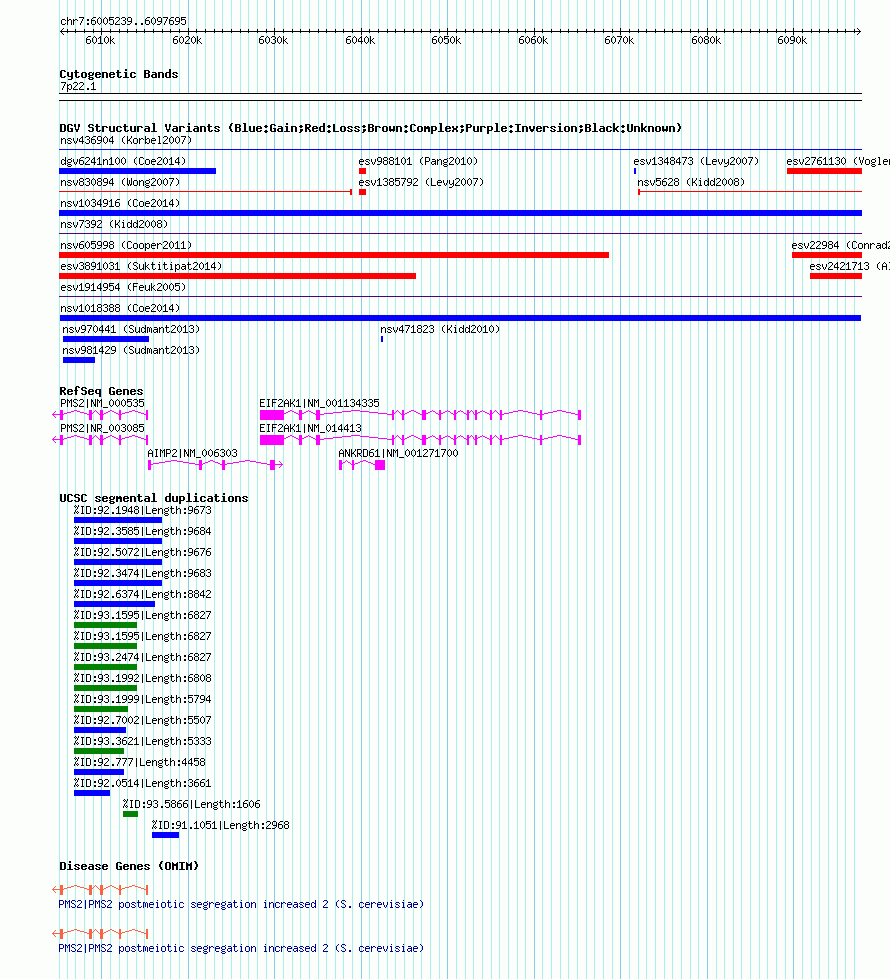Open the PMS2|NM_000535 gene glyph

[x=101, y=415]
